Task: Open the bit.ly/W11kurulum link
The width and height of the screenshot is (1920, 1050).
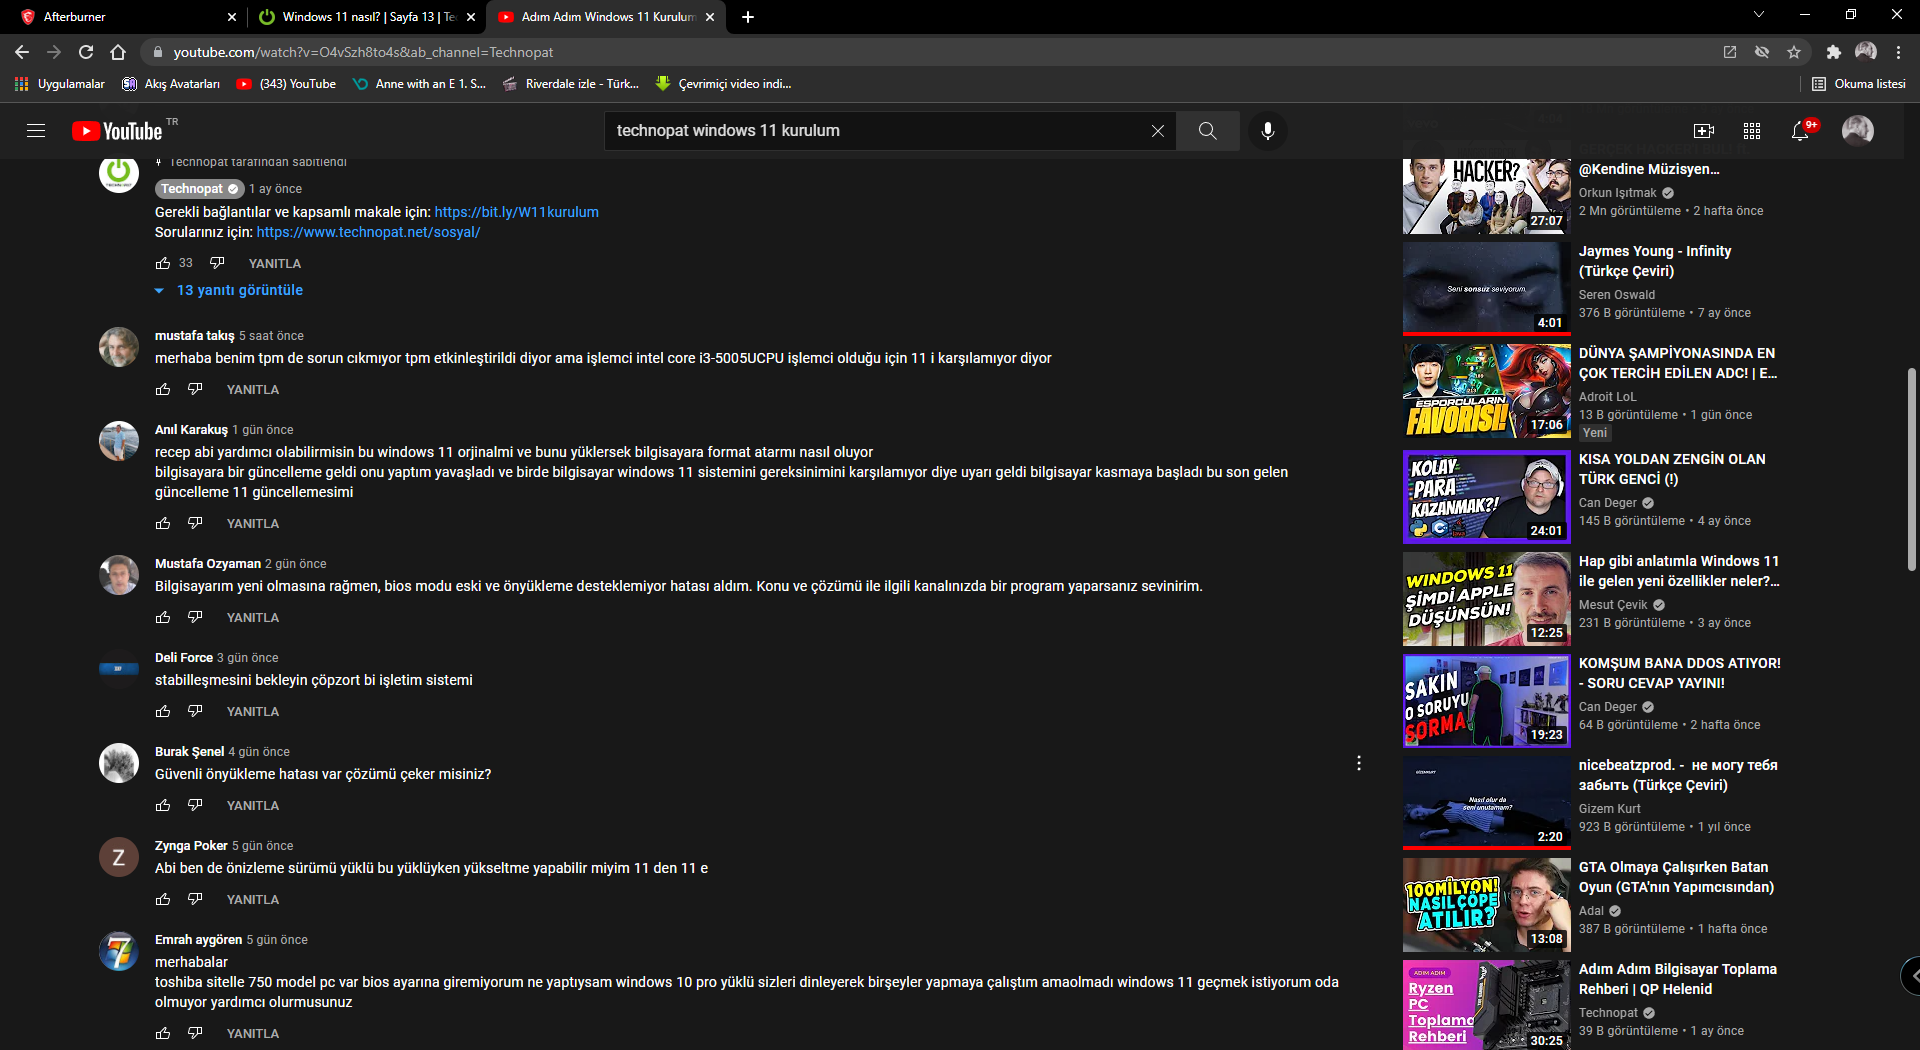Action: tap(517, 212)
